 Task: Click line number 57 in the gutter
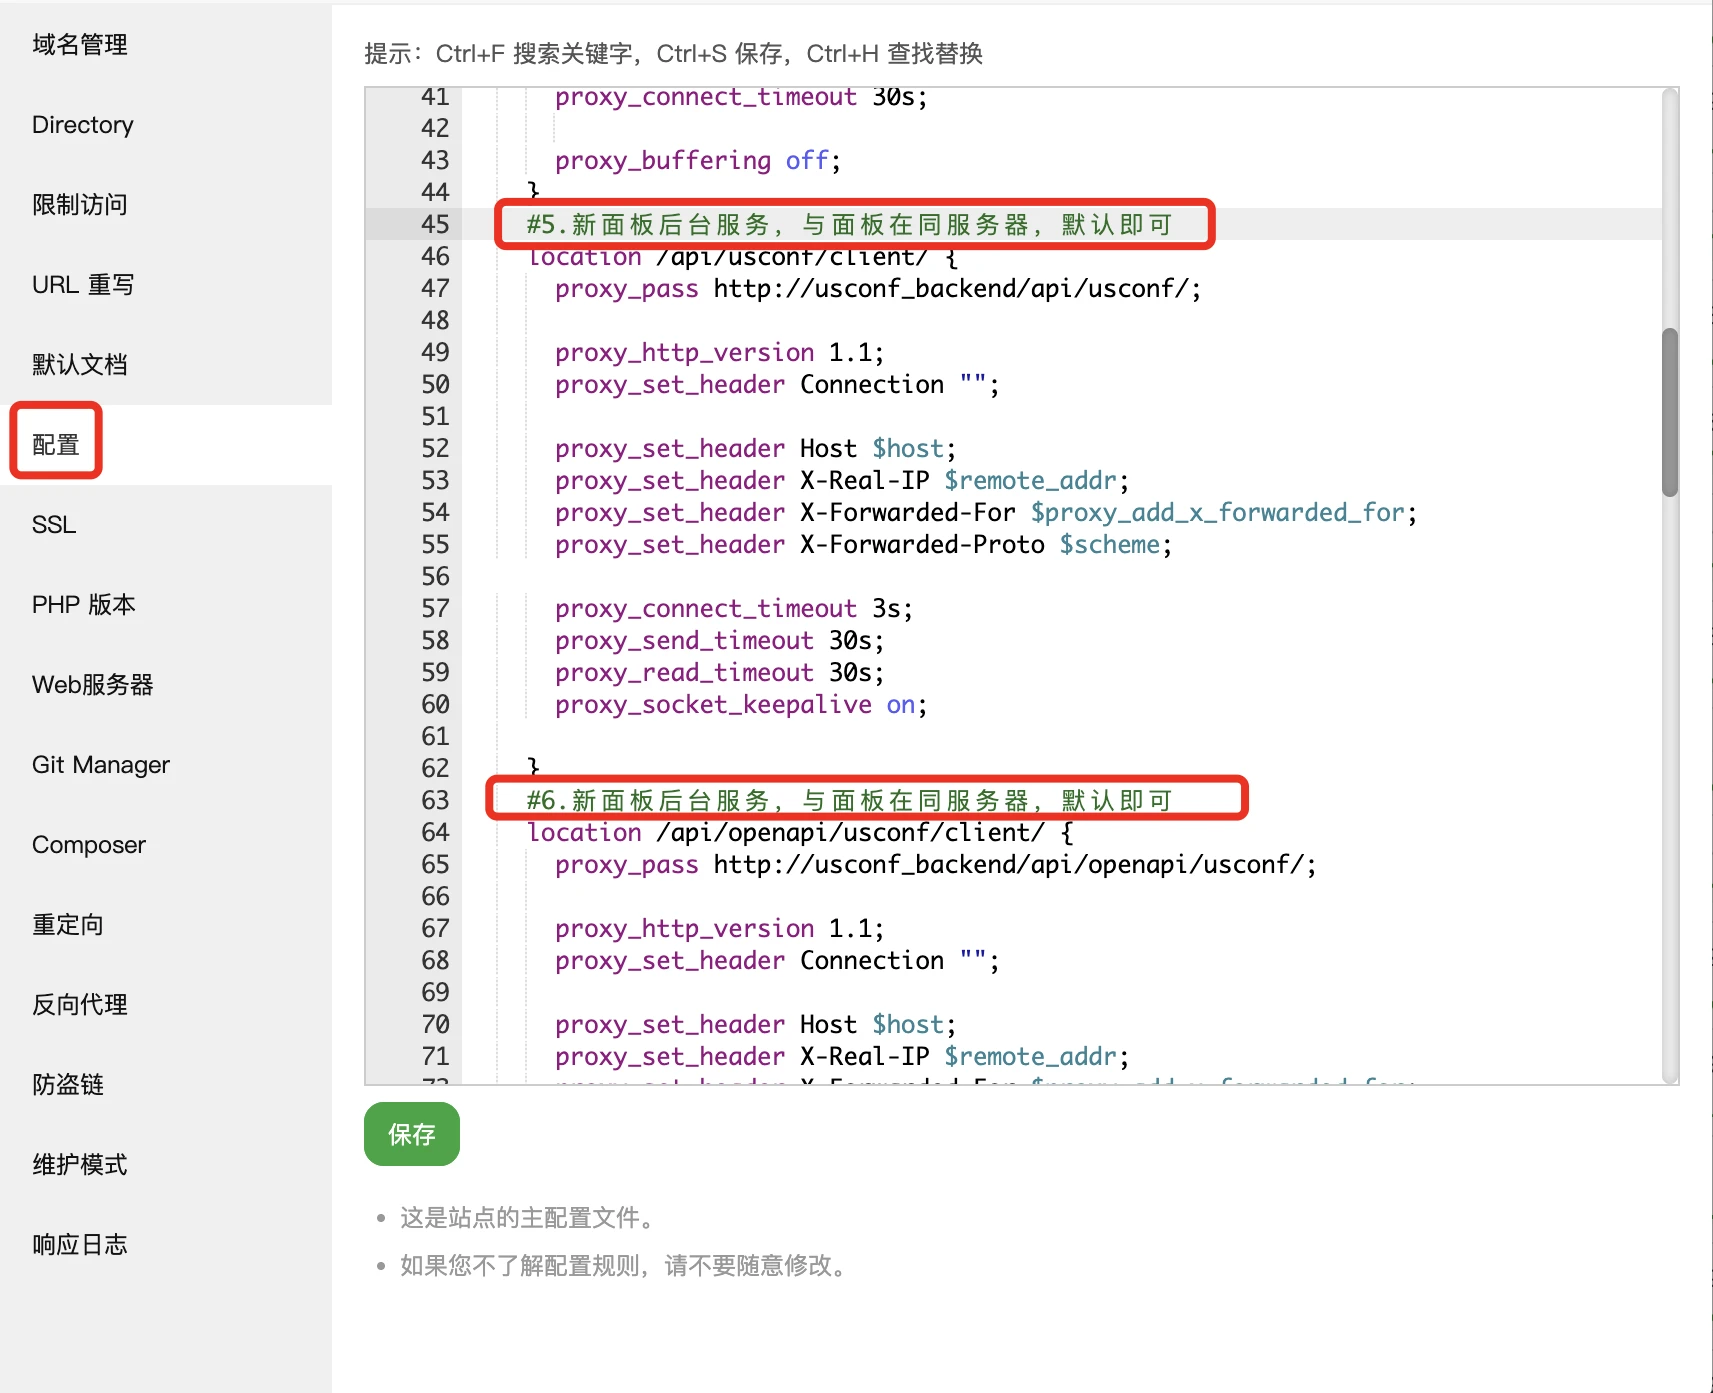click(x=435, y=608)
